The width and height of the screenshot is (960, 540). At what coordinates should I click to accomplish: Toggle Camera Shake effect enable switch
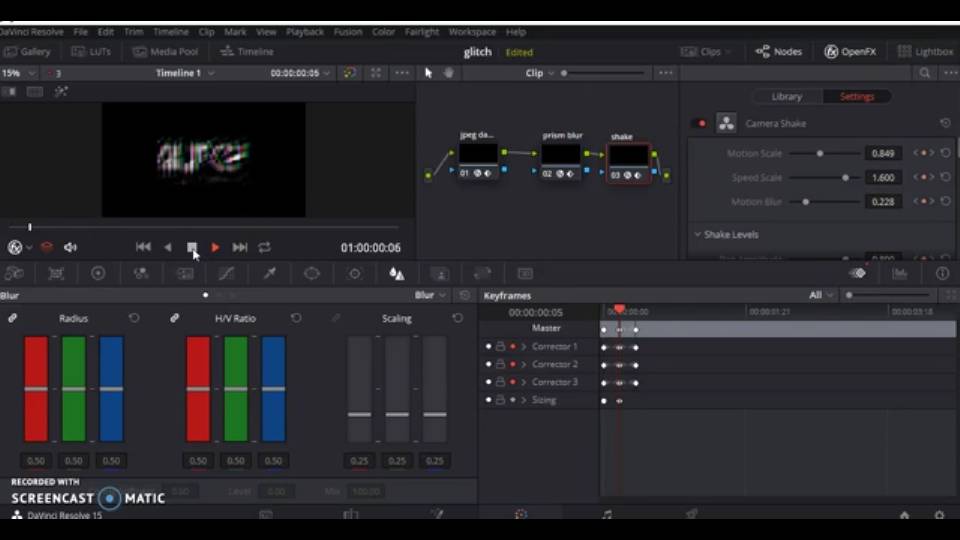pyautogui.click(x=699, y=124)
